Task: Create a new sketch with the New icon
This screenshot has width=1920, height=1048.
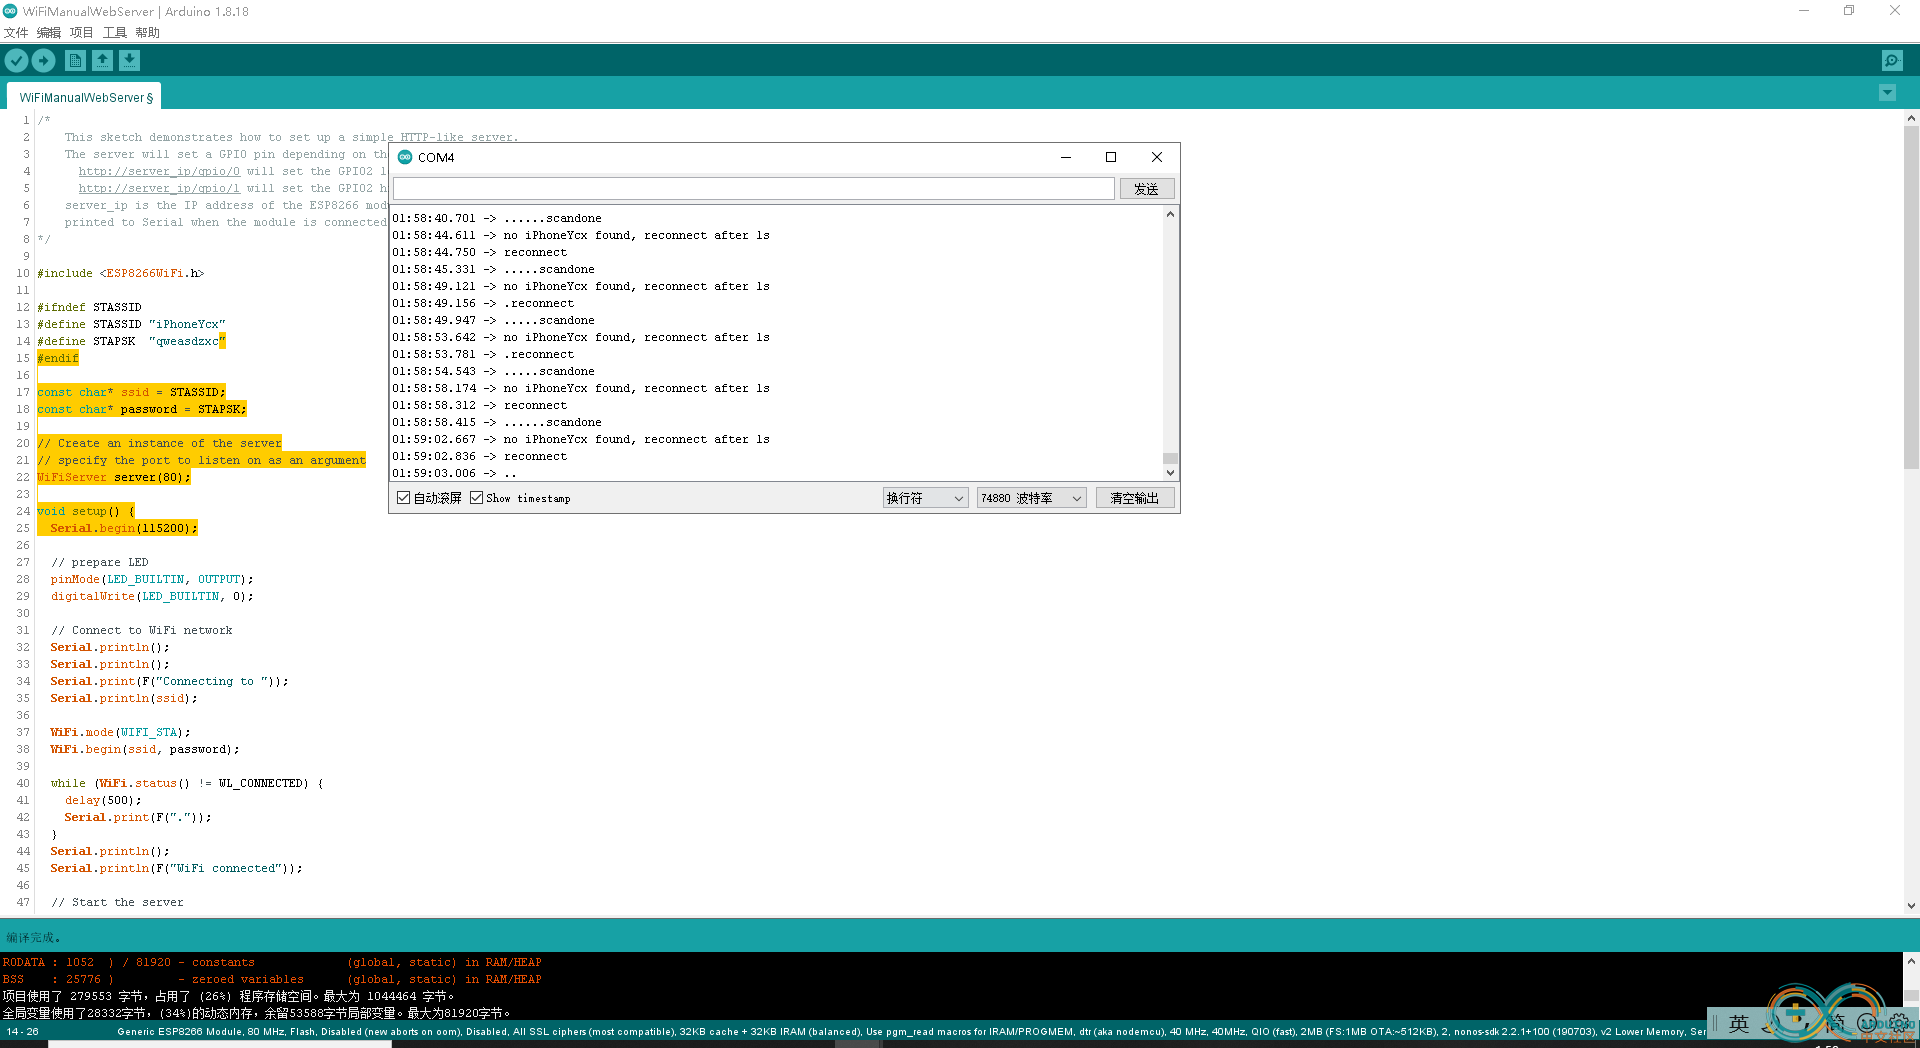Action: [x=75, y=61]
